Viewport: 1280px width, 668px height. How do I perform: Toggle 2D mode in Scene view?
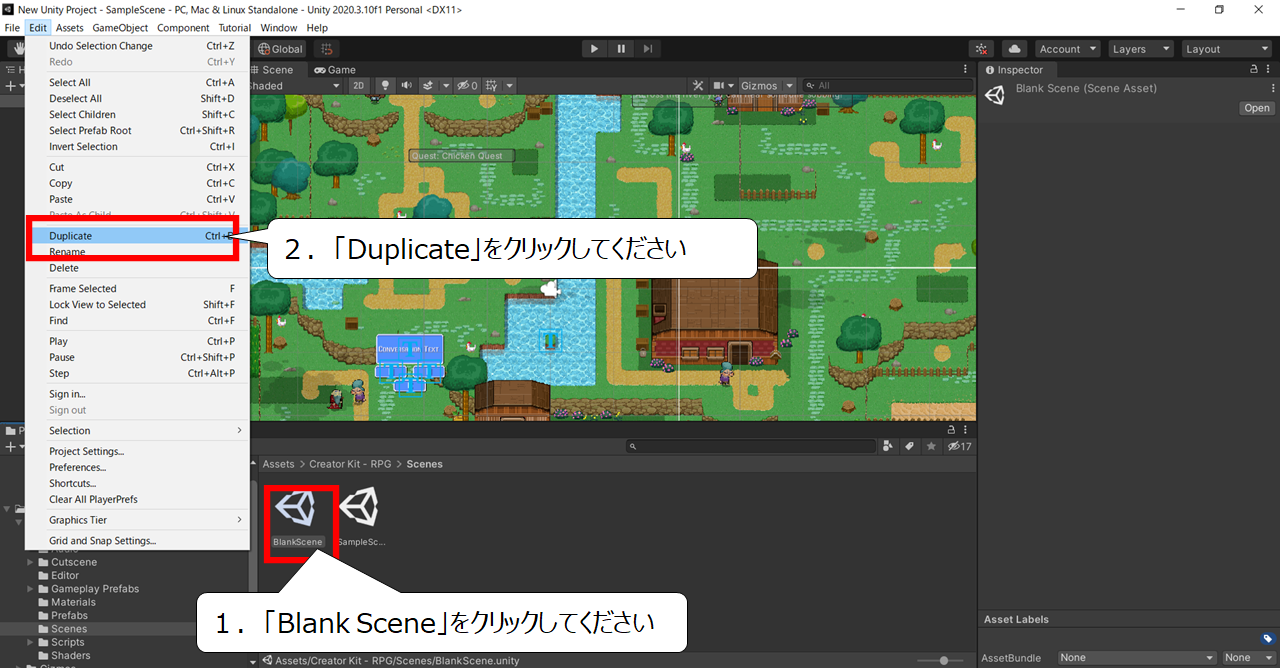click(360, 86)
